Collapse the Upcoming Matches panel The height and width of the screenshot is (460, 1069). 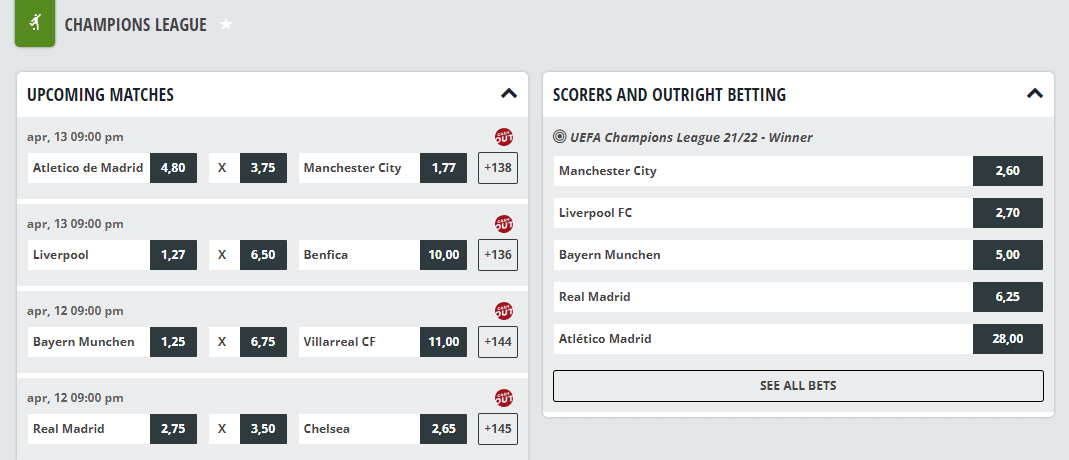pyautogui.click(x=509, y=94)
